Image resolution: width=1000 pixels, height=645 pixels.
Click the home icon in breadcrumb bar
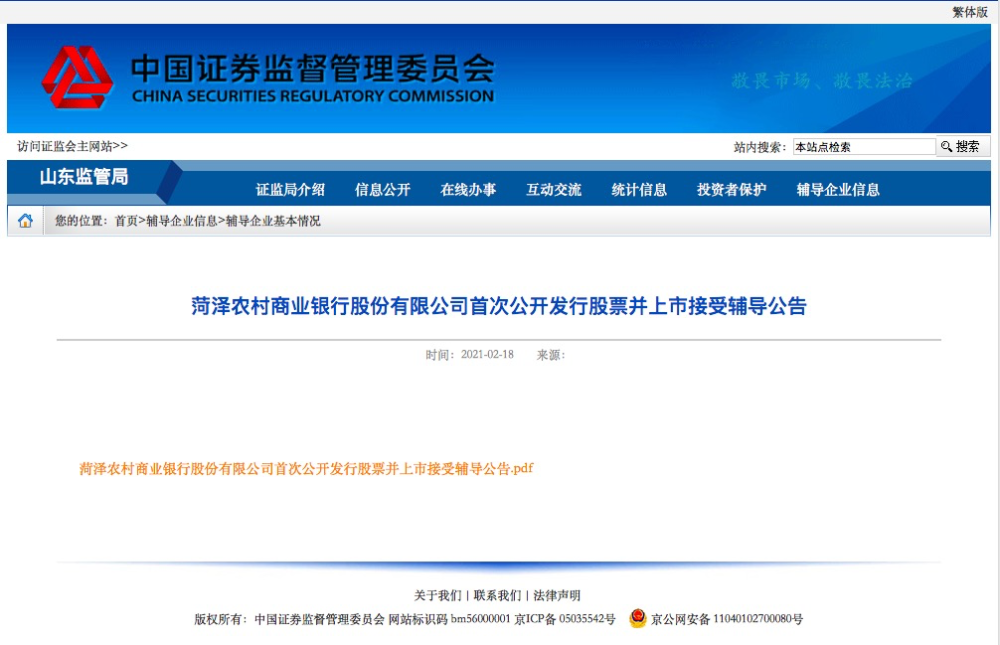click(26, 221)
